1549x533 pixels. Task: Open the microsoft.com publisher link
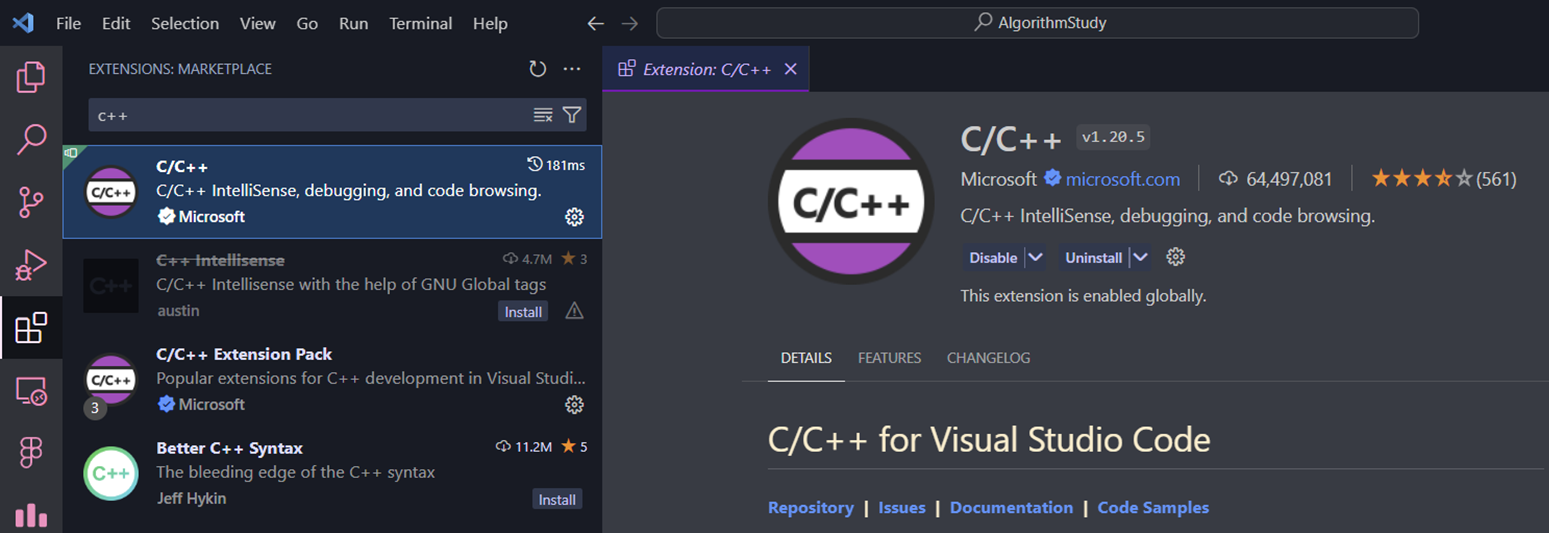(x=1122, y=179)
